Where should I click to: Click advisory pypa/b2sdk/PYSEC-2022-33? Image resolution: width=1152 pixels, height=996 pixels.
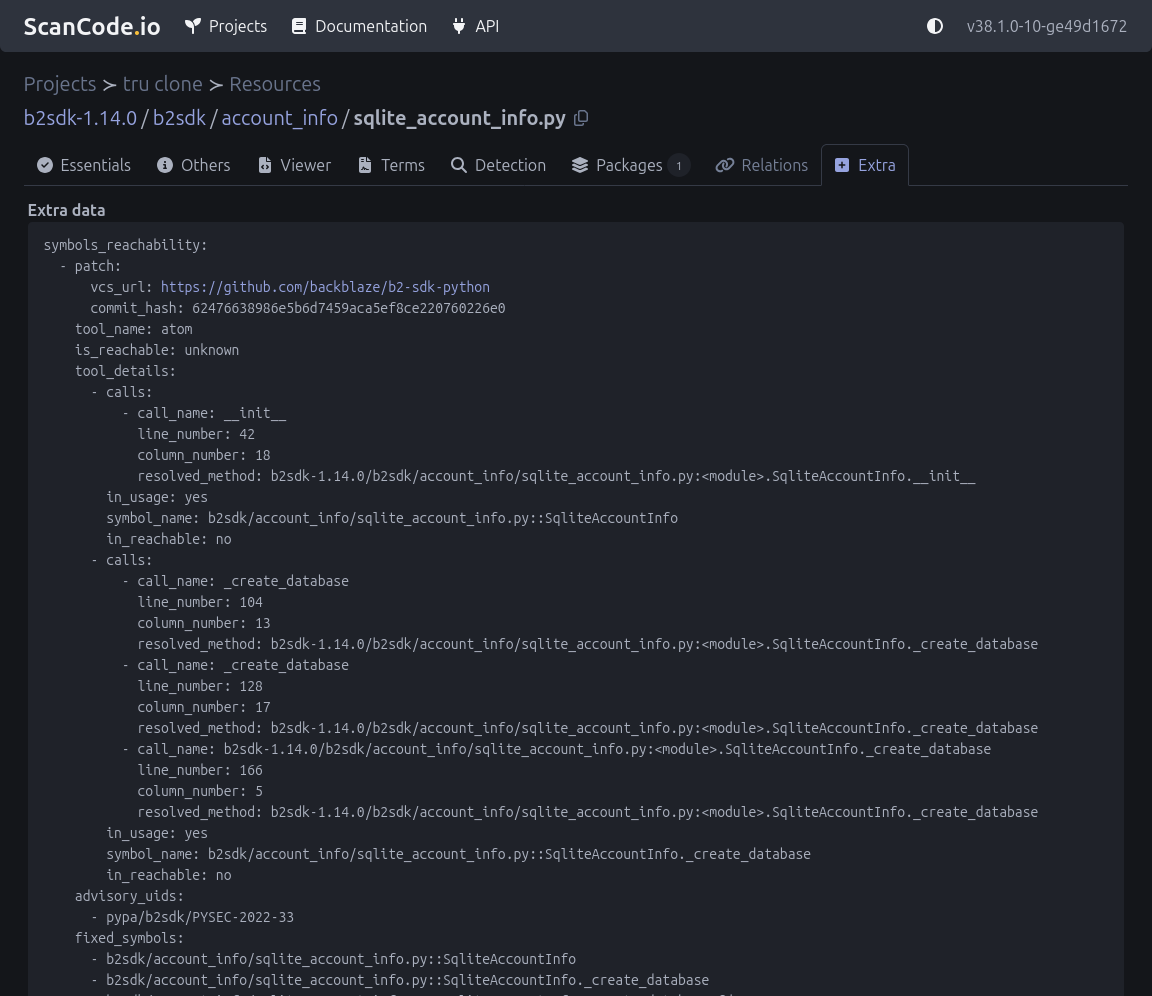coord(200,917)
